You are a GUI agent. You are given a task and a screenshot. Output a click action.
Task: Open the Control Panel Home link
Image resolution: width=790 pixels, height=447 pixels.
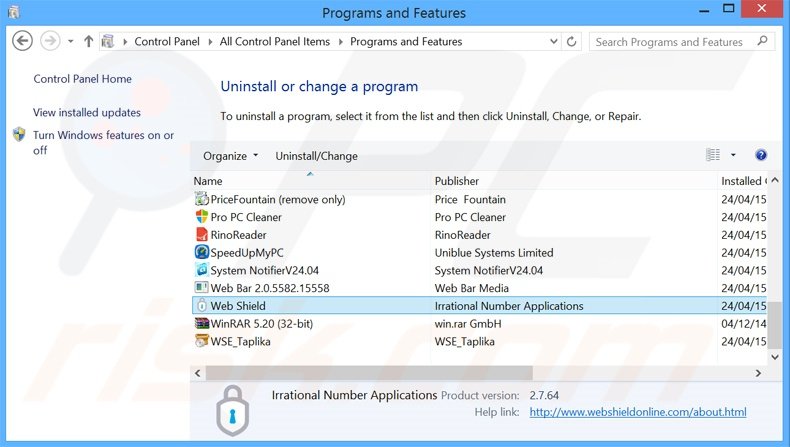click(x=83, y=79)
